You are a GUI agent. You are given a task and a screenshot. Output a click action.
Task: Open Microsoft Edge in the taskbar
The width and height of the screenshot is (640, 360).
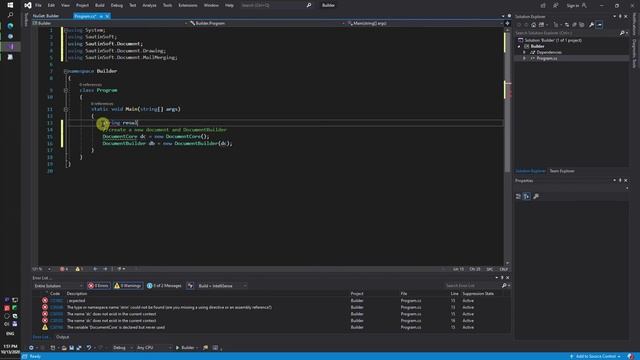click(10, 25)
